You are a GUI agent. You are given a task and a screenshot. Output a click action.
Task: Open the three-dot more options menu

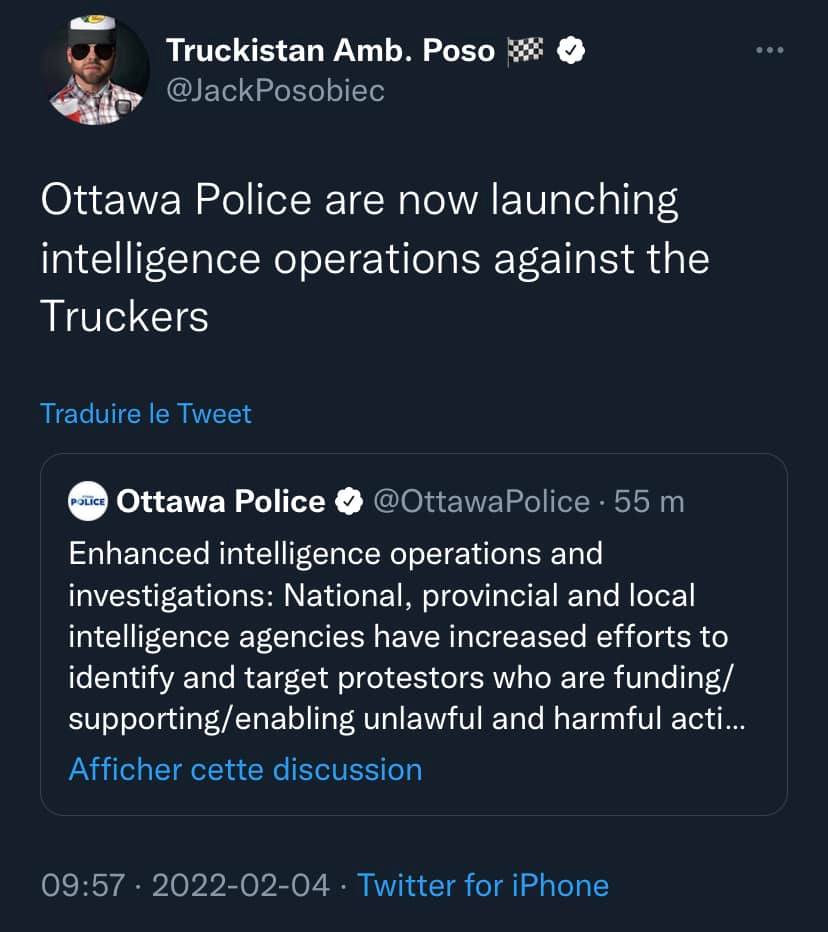coord(770,50)
